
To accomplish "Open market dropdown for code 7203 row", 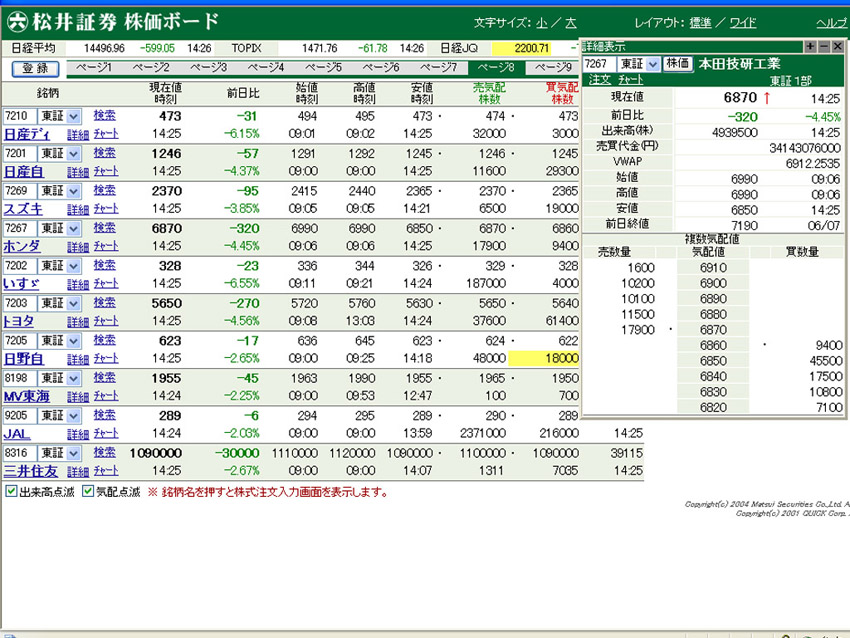I will (x=74, y=303).
